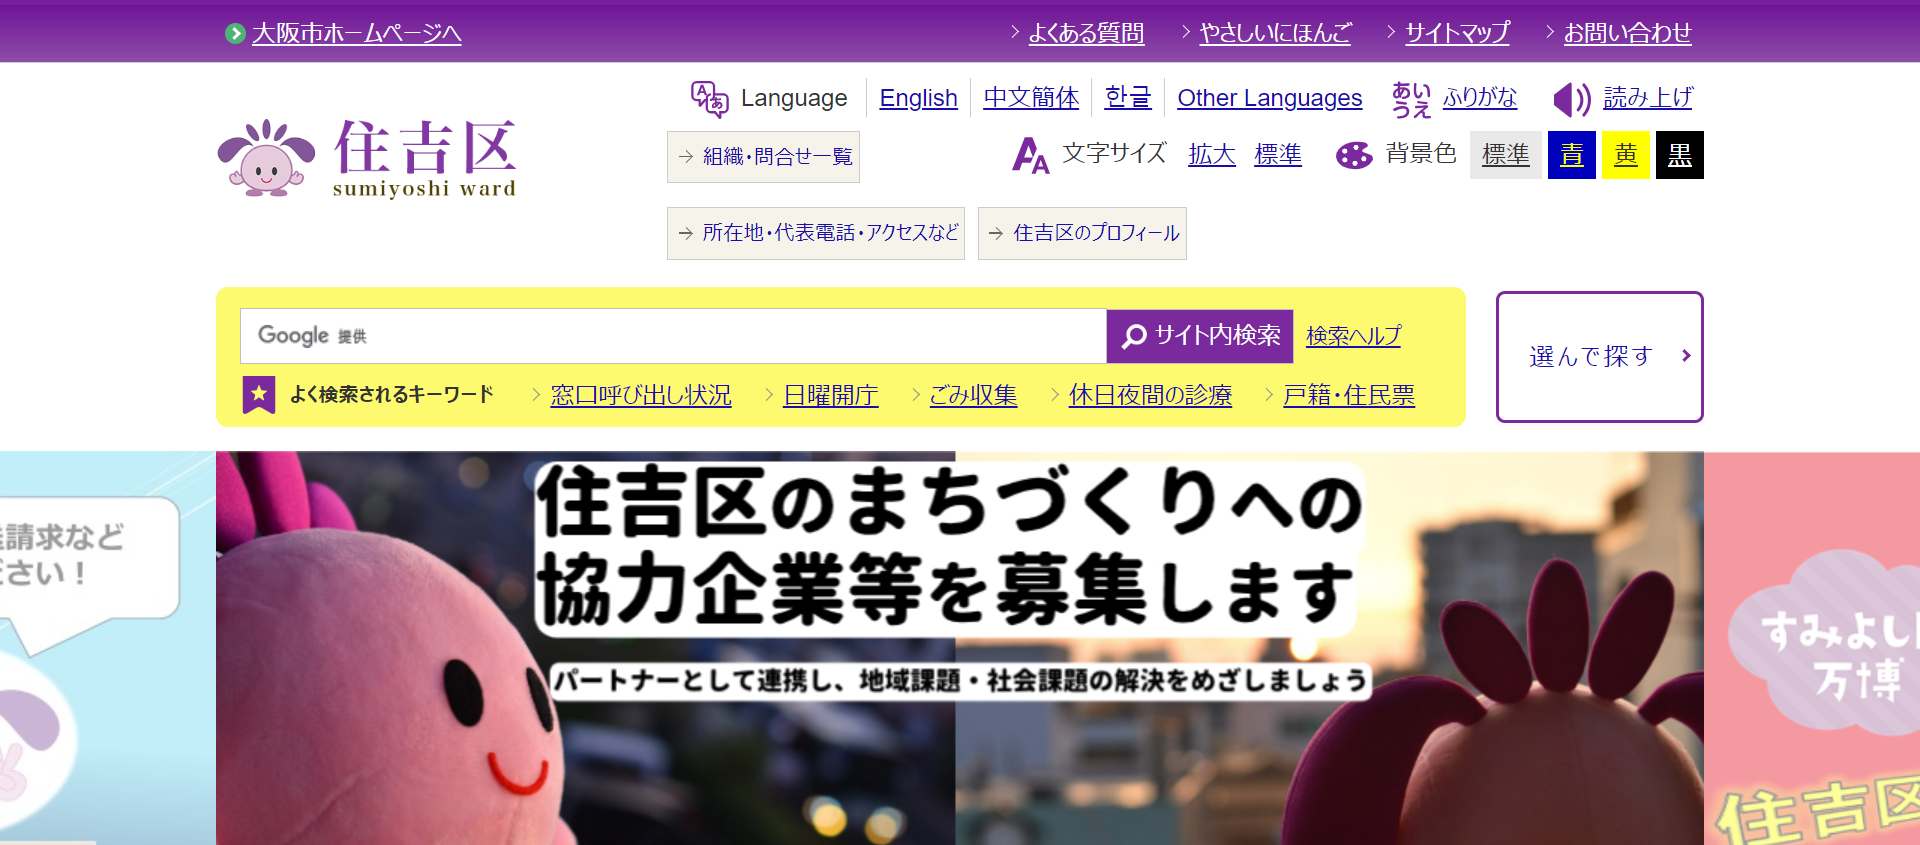Open 所在地・代表電話・アクセスなど button
Image resolution: width=1920 pixels, height=845 pixels.
pyautogui.click(x=816, y=233)
